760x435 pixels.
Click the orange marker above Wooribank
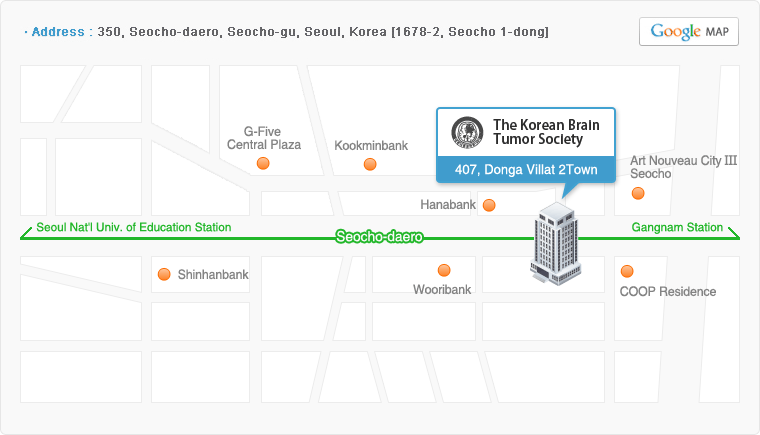click(x=444, y=270)
